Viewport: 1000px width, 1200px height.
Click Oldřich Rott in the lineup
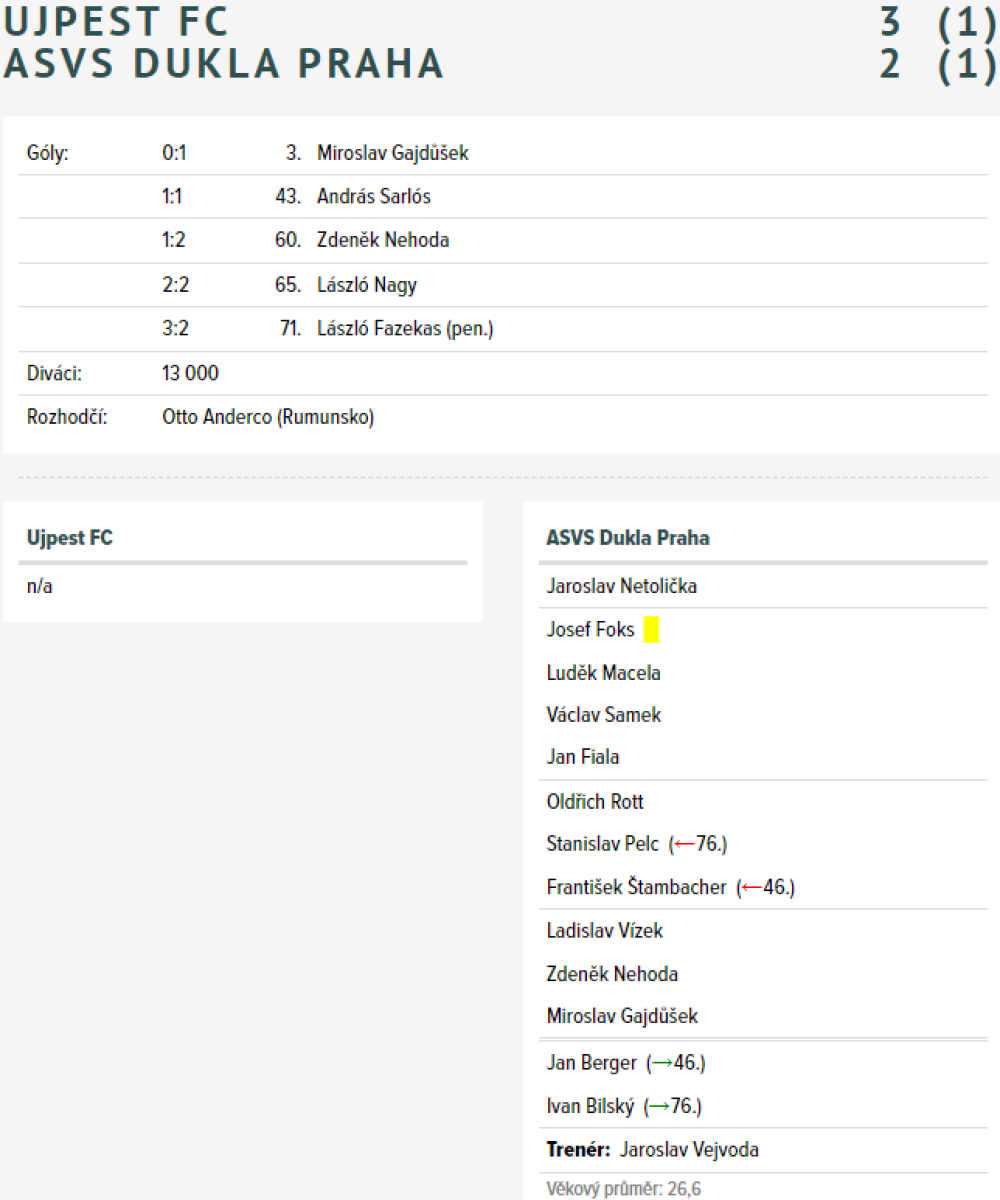(595, 802)
